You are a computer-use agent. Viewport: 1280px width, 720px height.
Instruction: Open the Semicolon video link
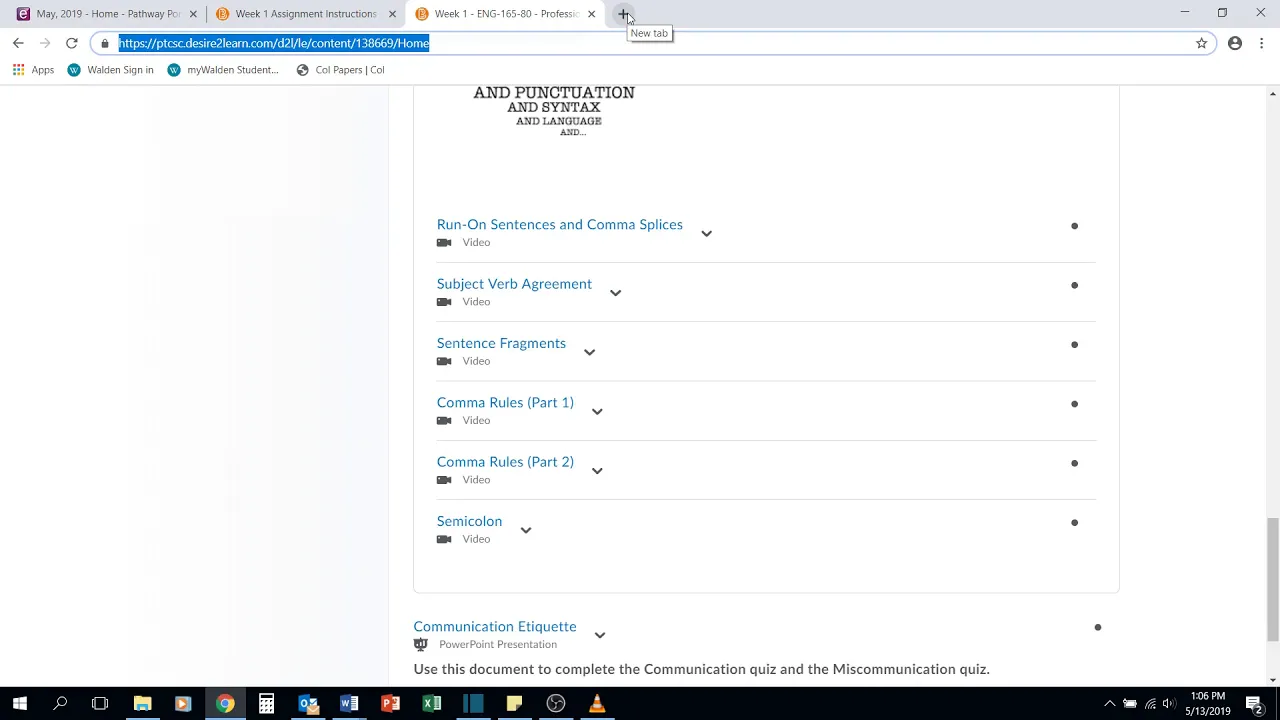[469, 521]
